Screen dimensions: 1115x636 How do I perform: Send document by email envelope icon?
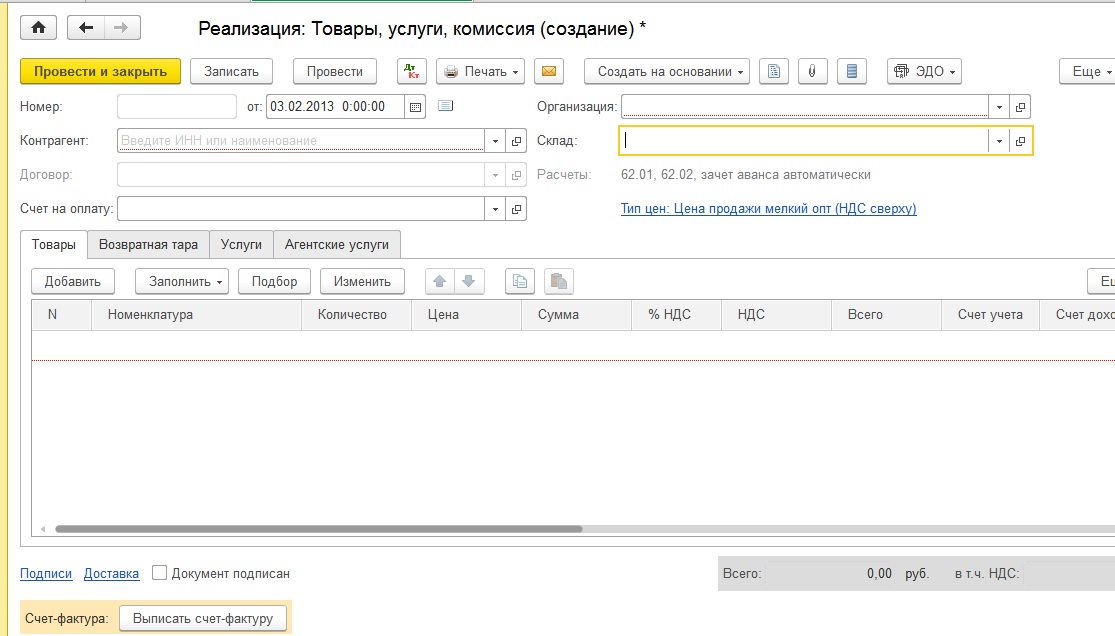tap(549, 71)
